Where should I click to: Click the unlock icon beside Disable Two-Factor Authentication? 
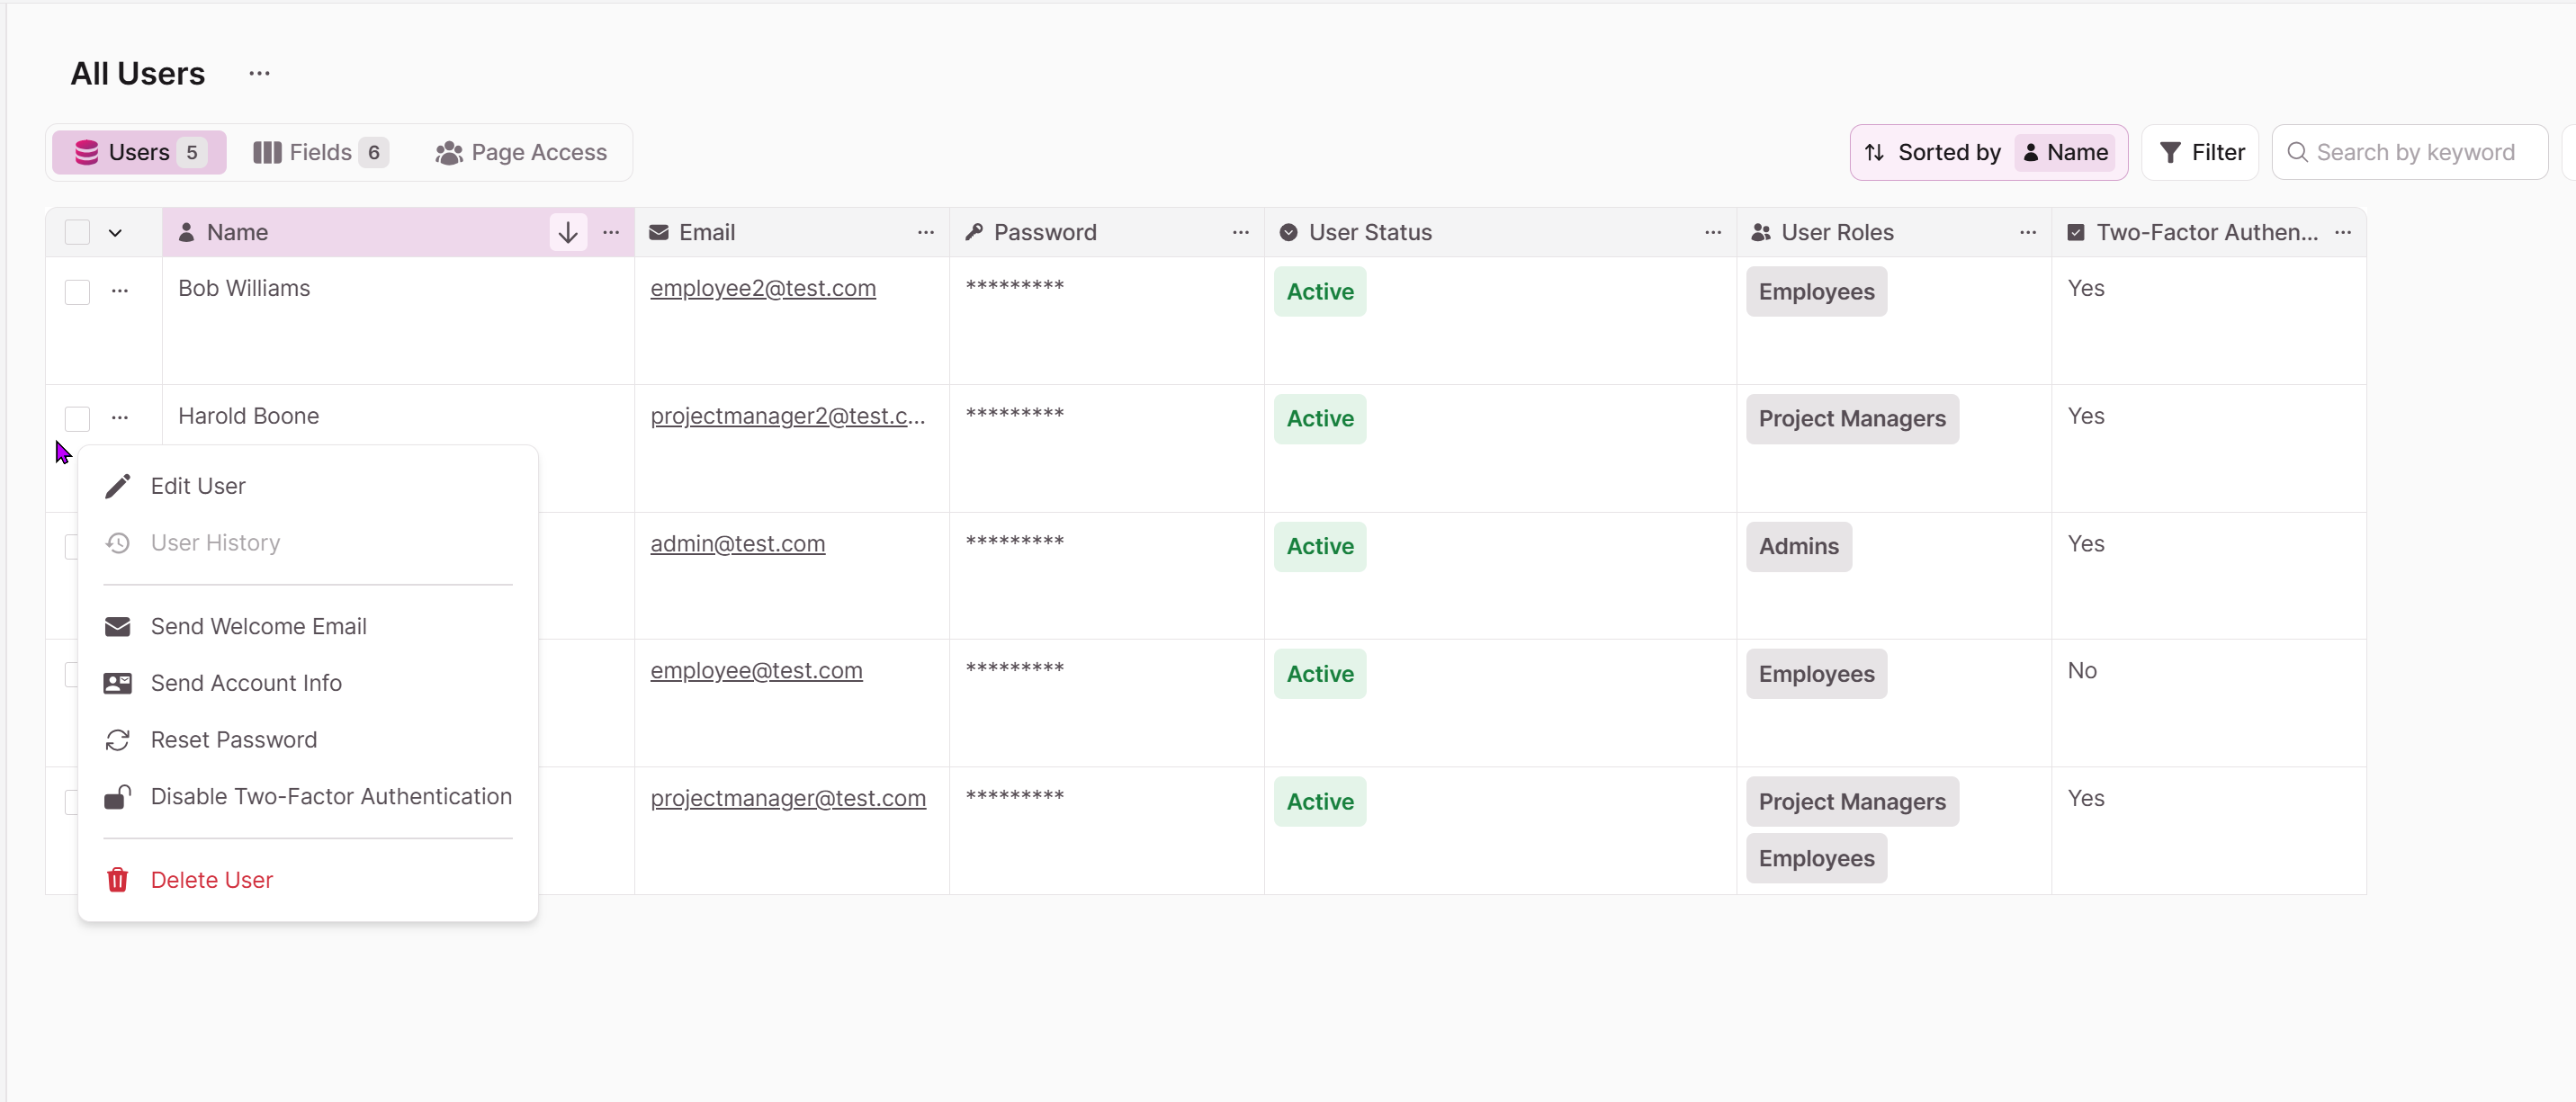pos(117,796)
